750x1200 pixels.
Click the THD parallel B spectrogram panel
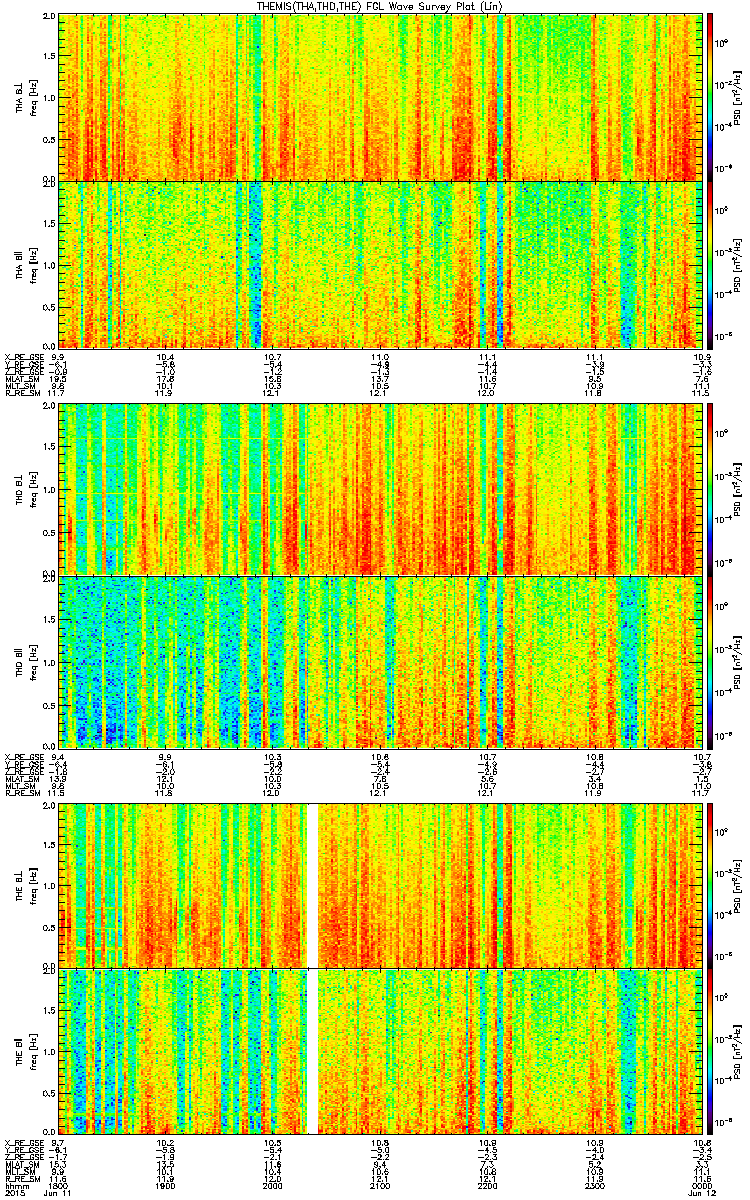point(381,661)
